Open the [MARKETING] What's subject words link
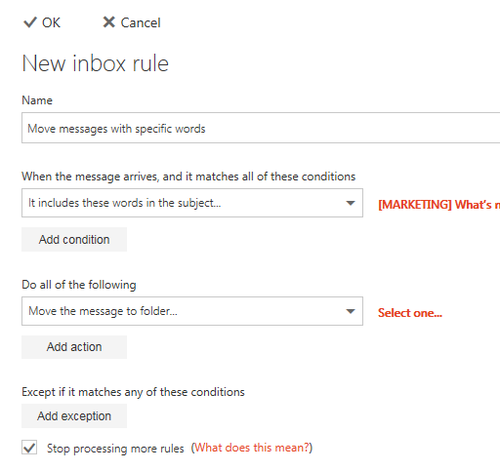This screenshot has height=471, width=500. tap(439, 204)
